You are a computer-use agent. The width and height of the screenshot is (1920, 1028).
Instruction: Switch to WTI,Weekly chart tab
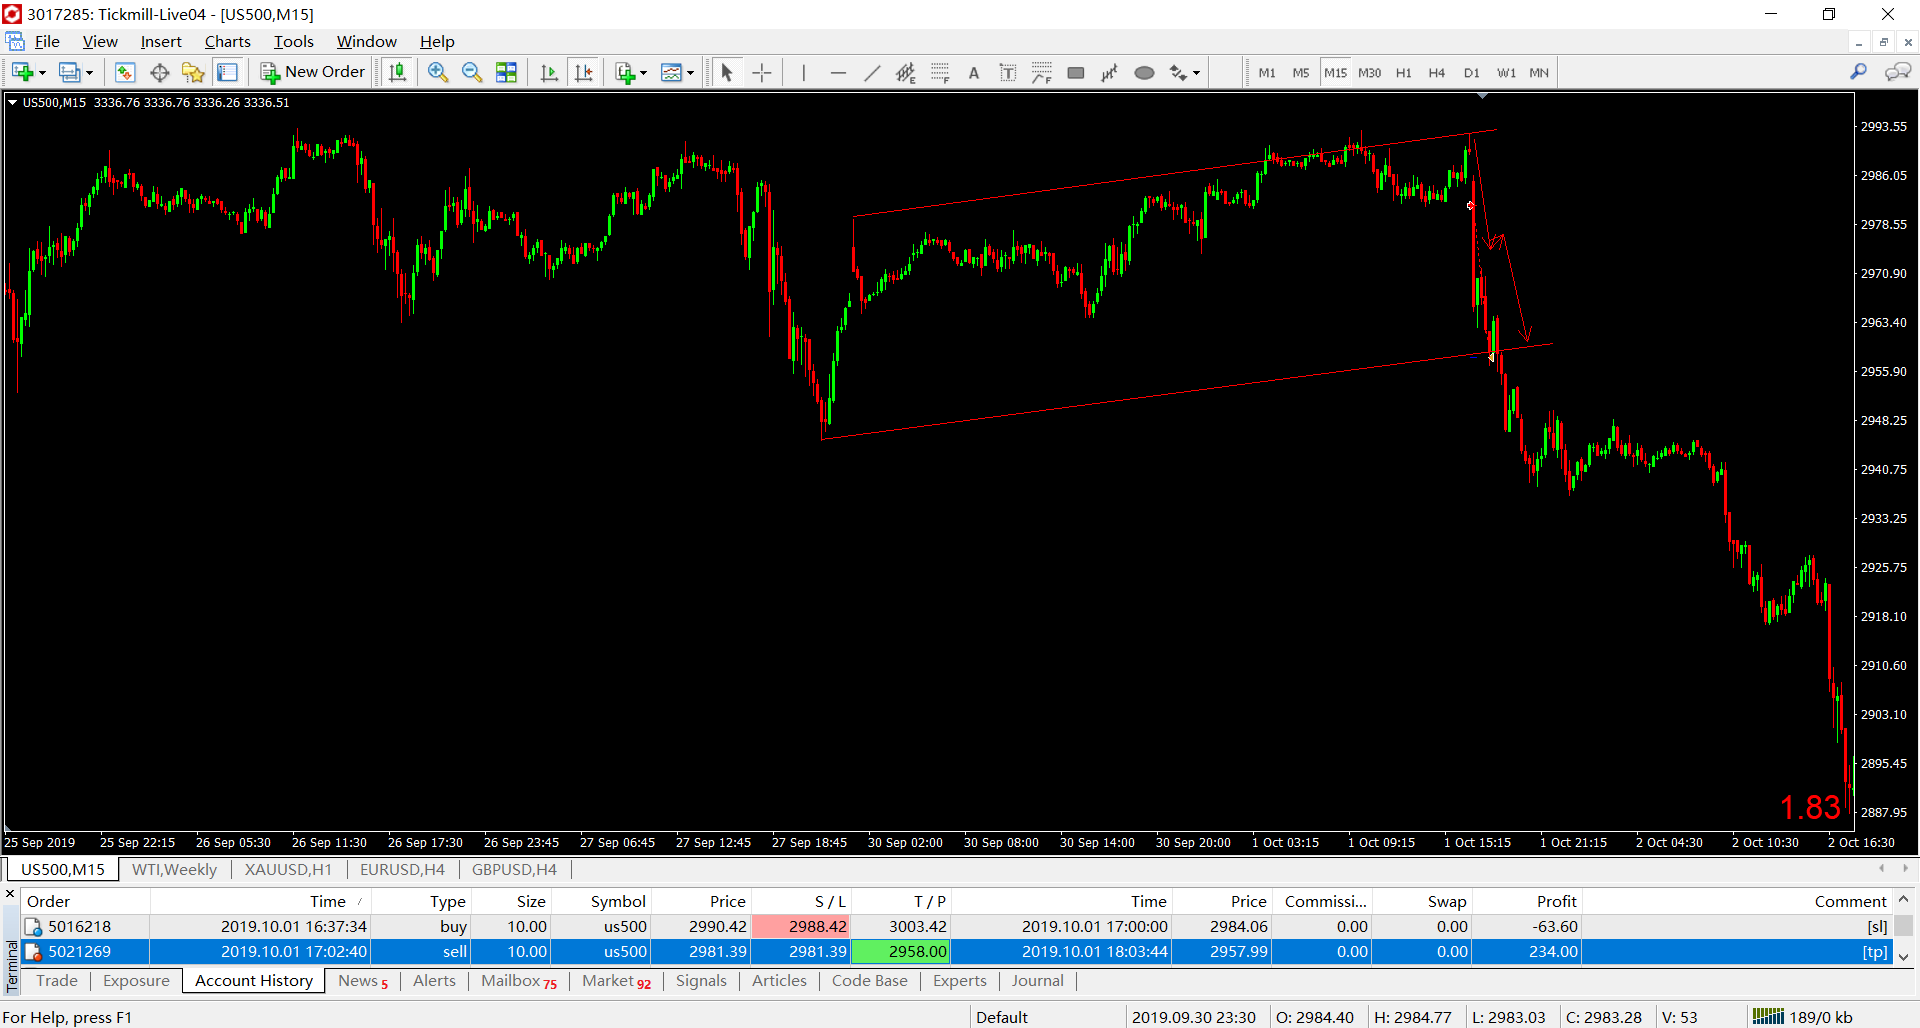click(x=174, y=869)
